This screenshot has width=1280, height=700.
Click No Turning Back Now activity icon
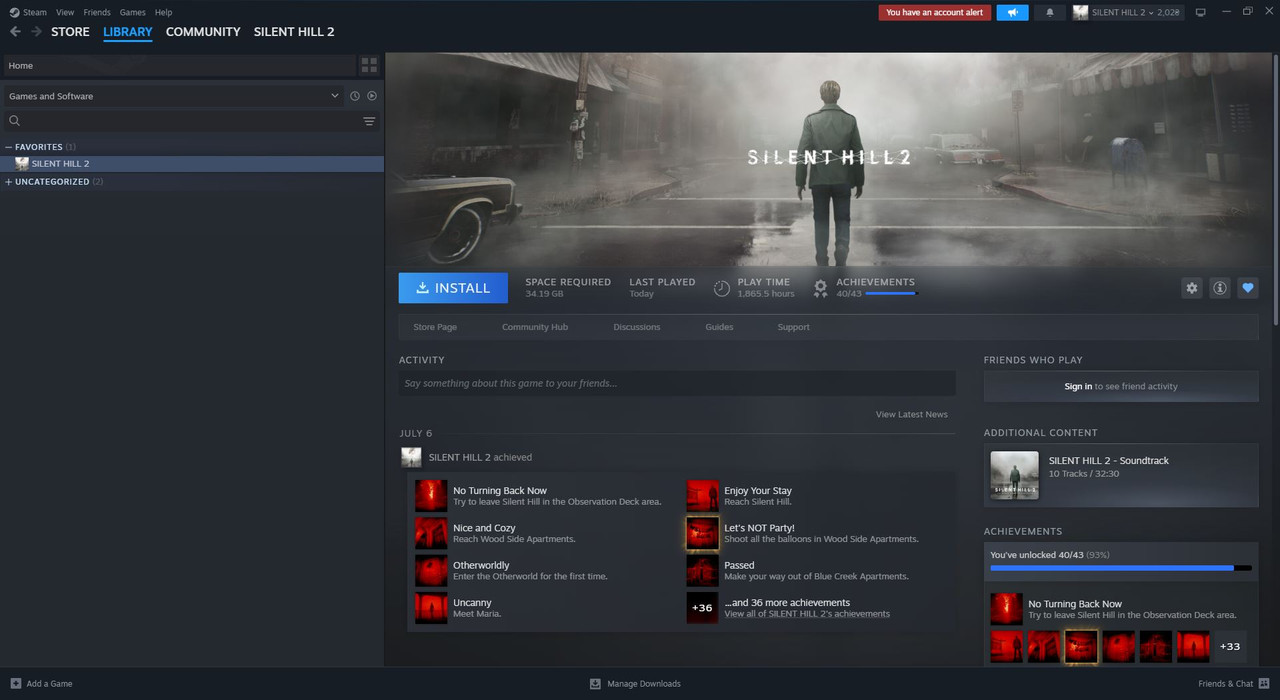tap(431, 496)
